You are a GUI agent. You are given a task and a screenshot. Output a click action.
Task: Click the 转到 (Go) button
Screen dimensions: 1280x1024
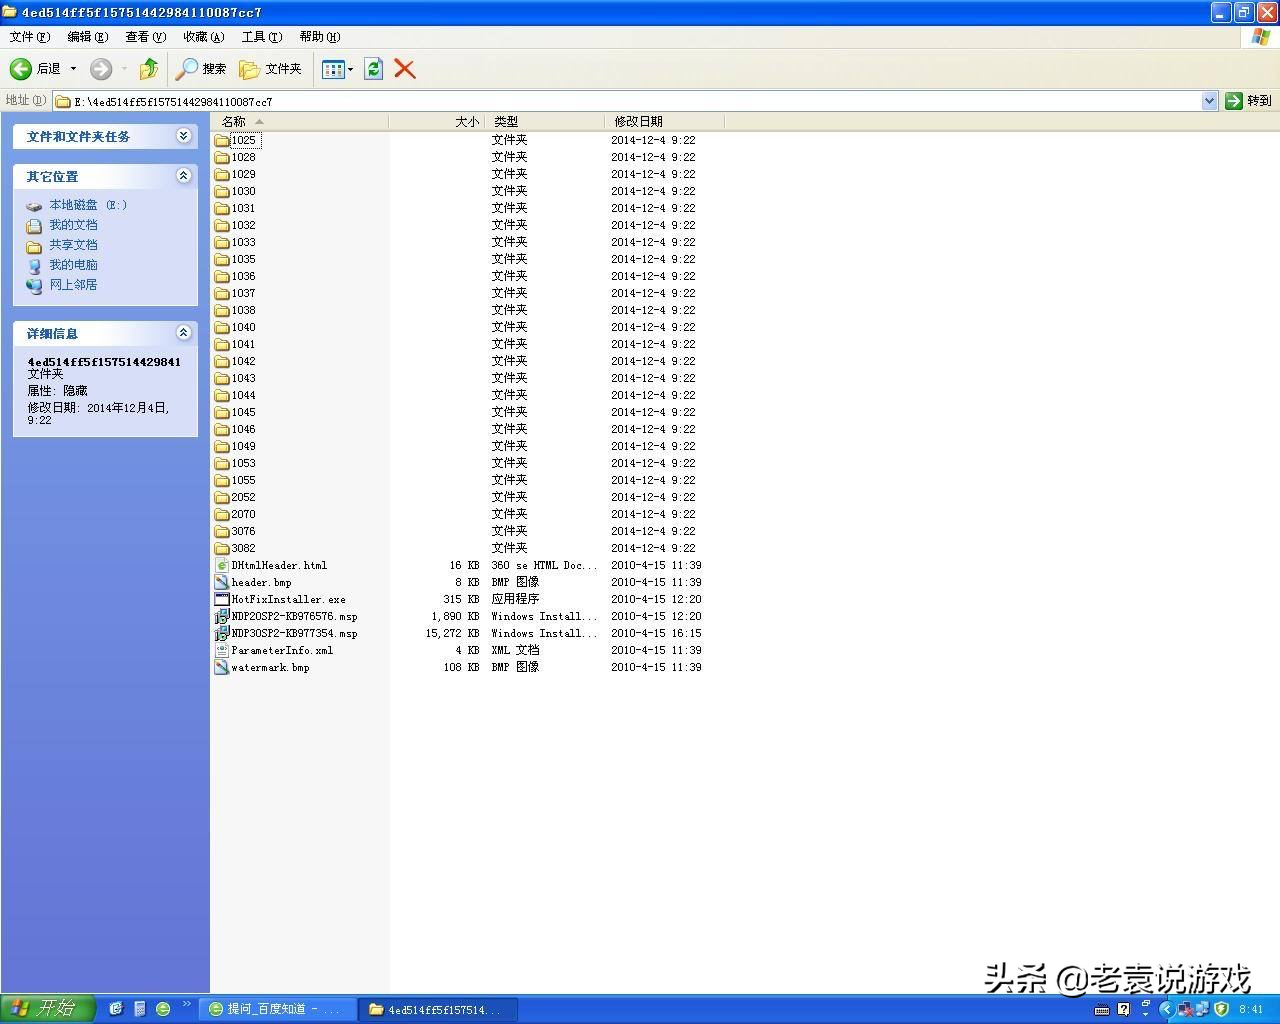1249,101
